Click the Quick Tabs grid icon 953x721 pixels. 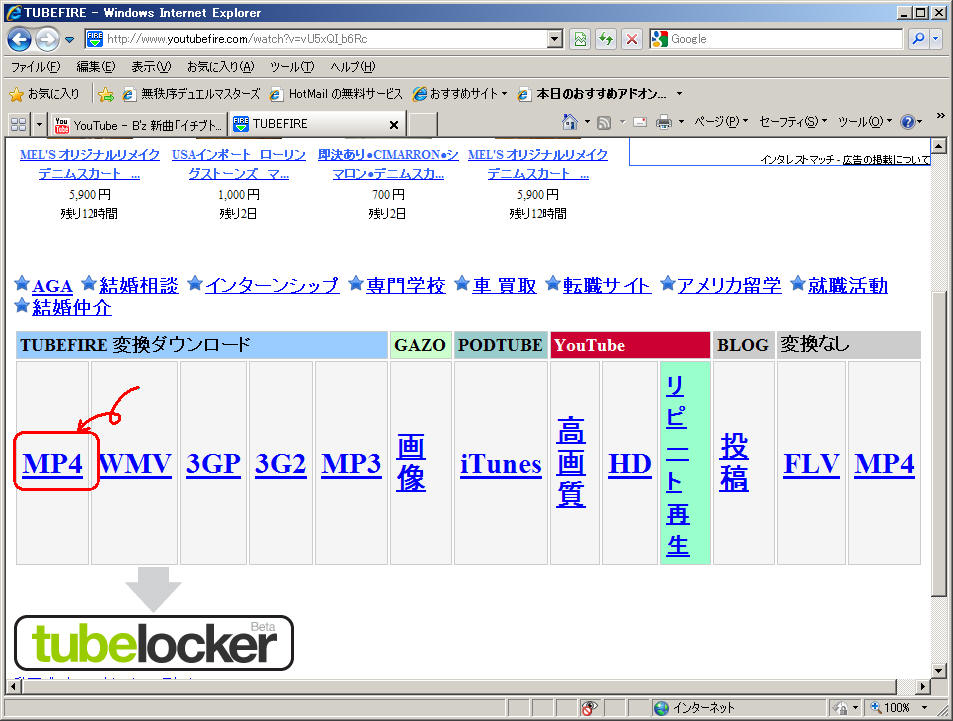click(x=17, y=124)
